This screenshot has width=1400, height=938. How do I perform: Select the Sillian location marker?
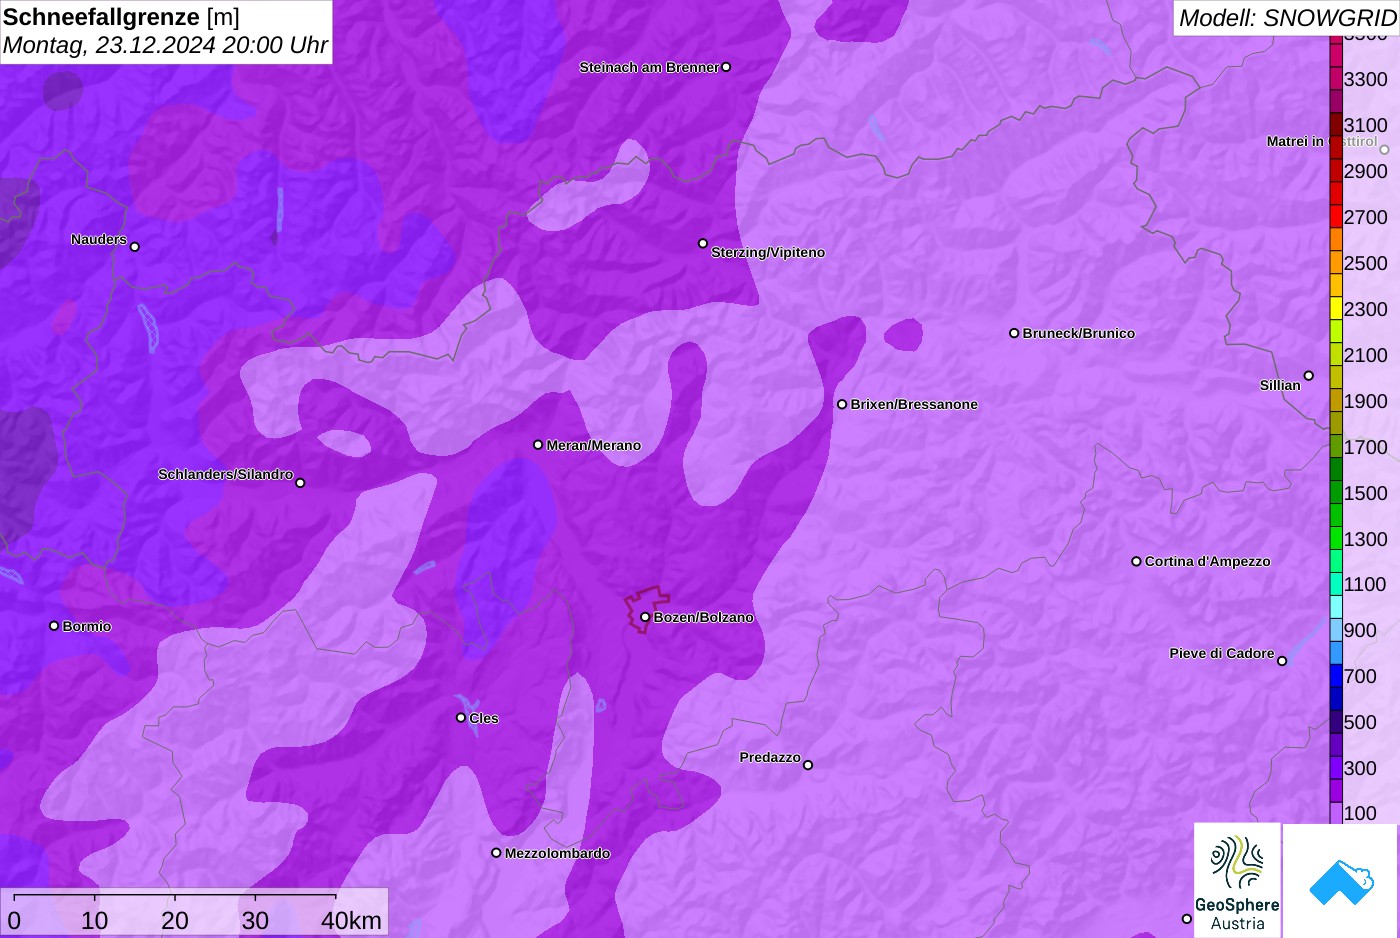pos(1309,376)
